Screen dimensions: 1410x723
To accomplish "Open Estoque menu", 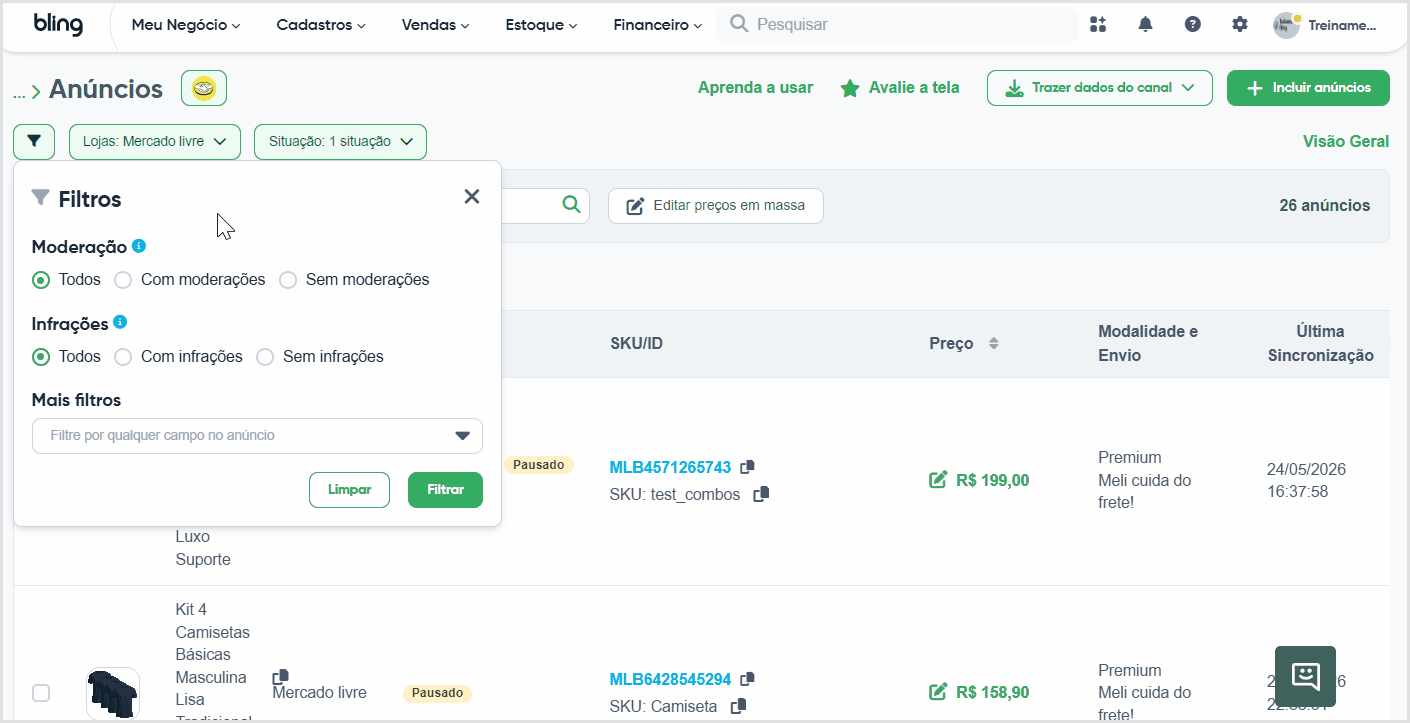I will coord(541,25).
